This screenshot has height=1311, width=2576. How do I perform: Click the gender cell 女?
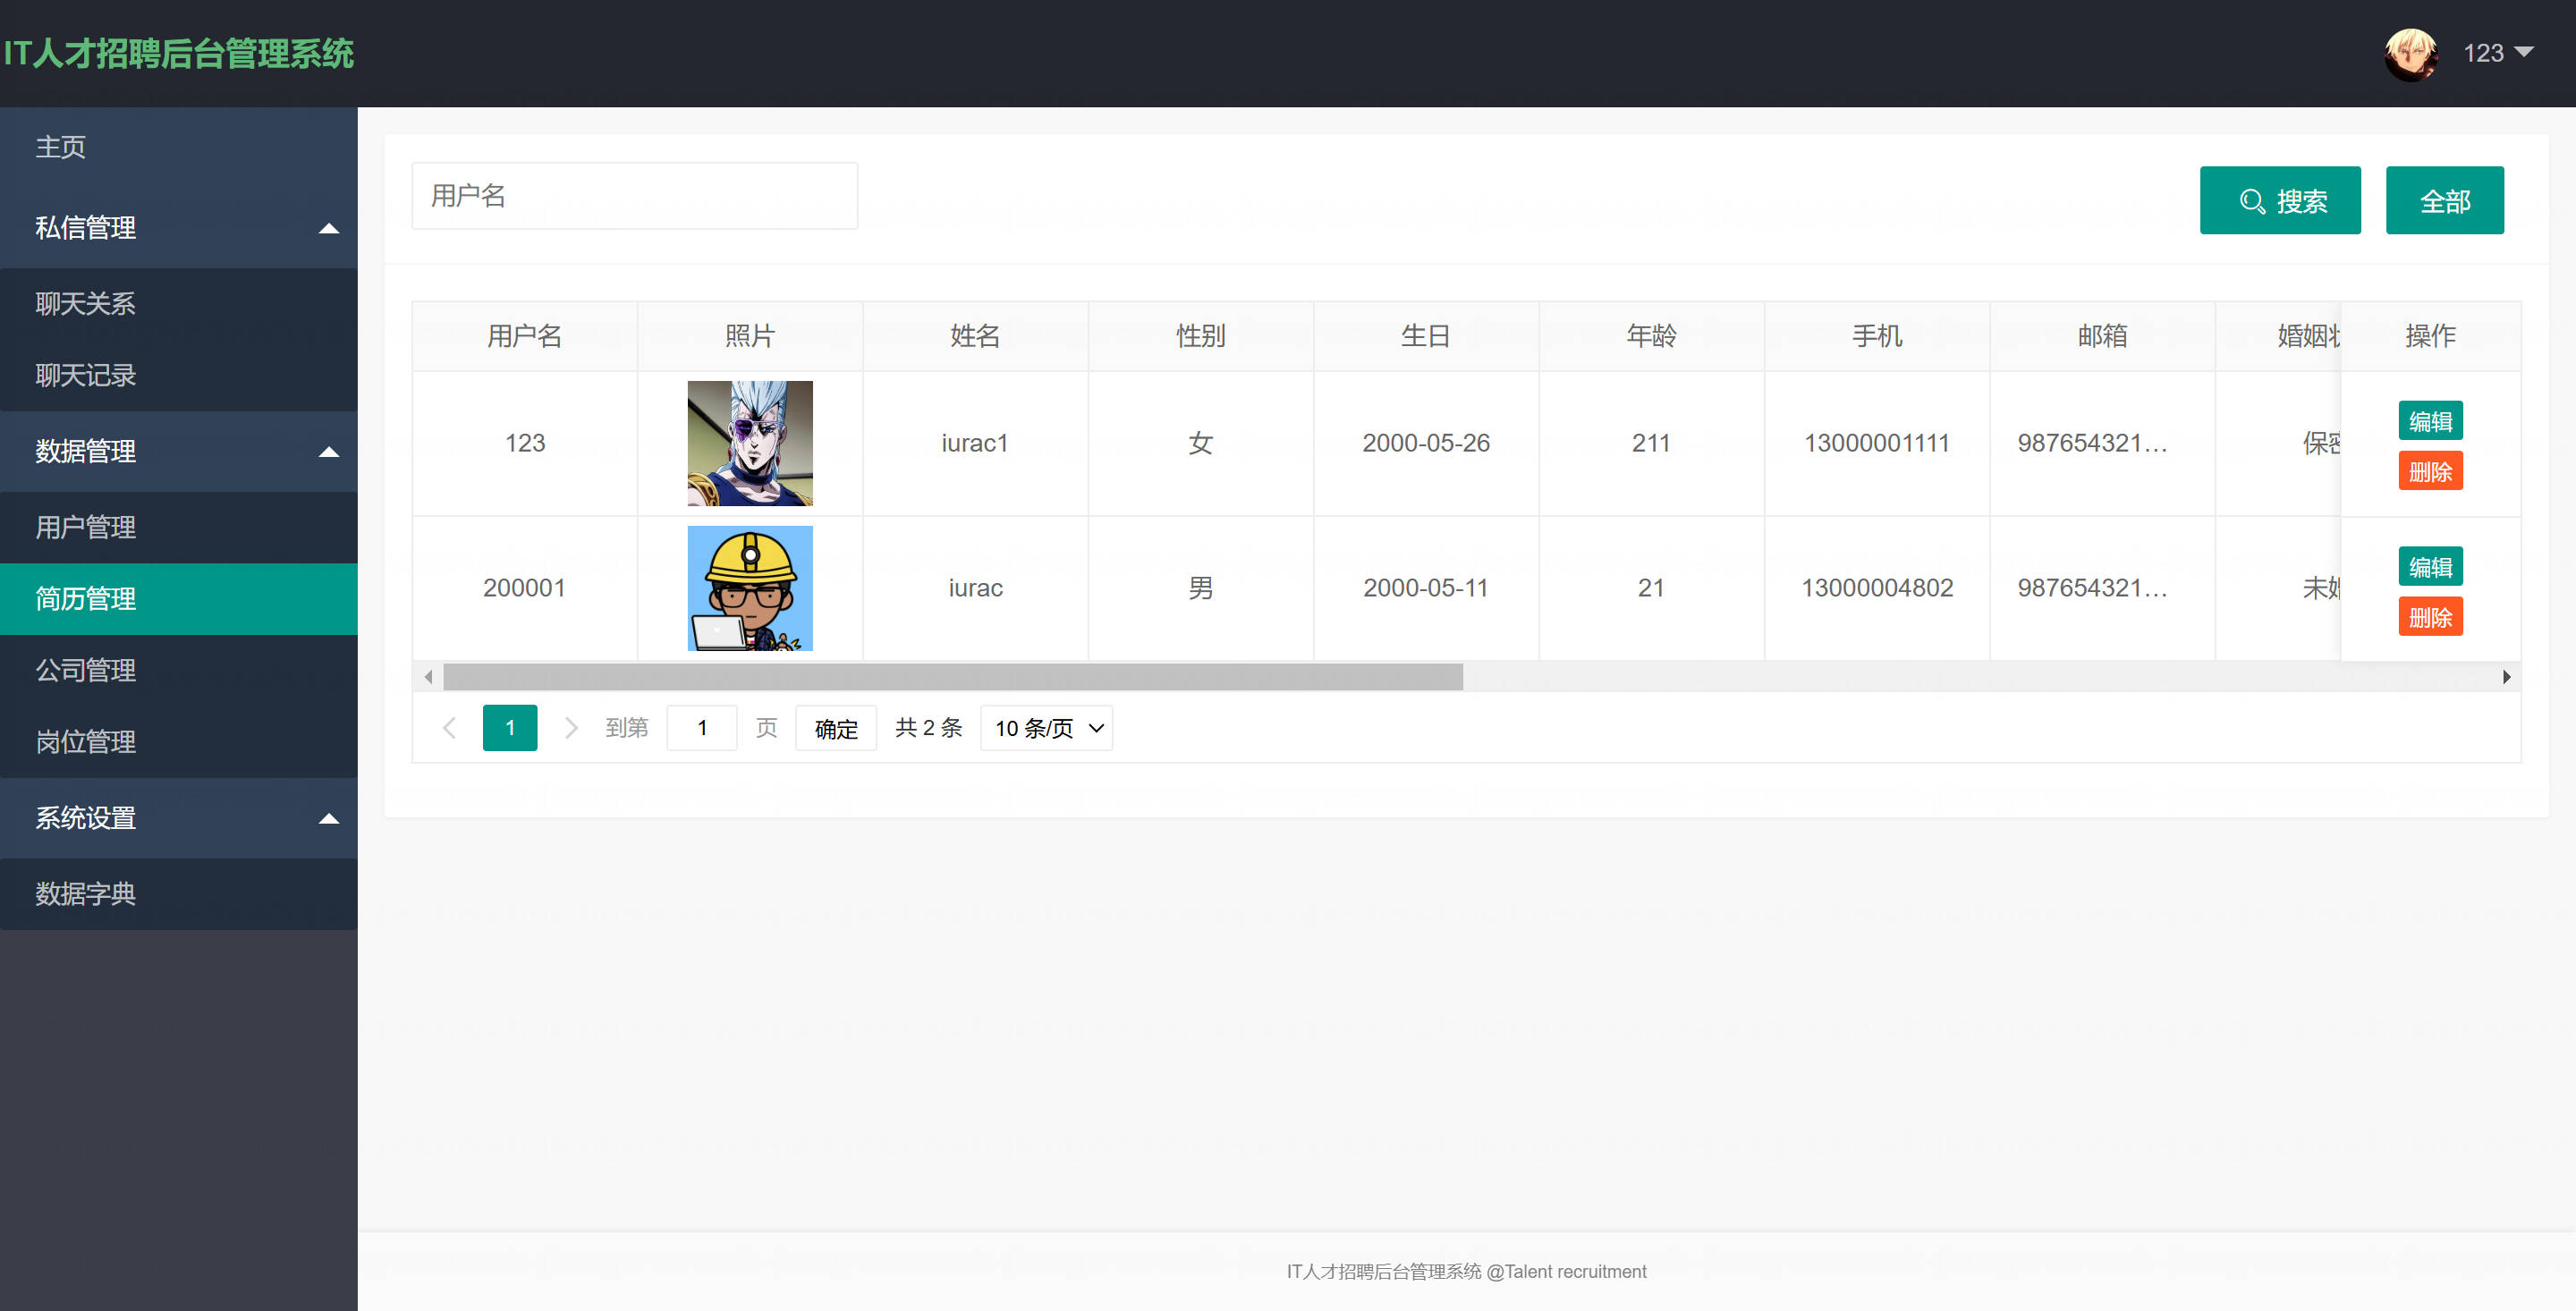(x=1201, y=443)
